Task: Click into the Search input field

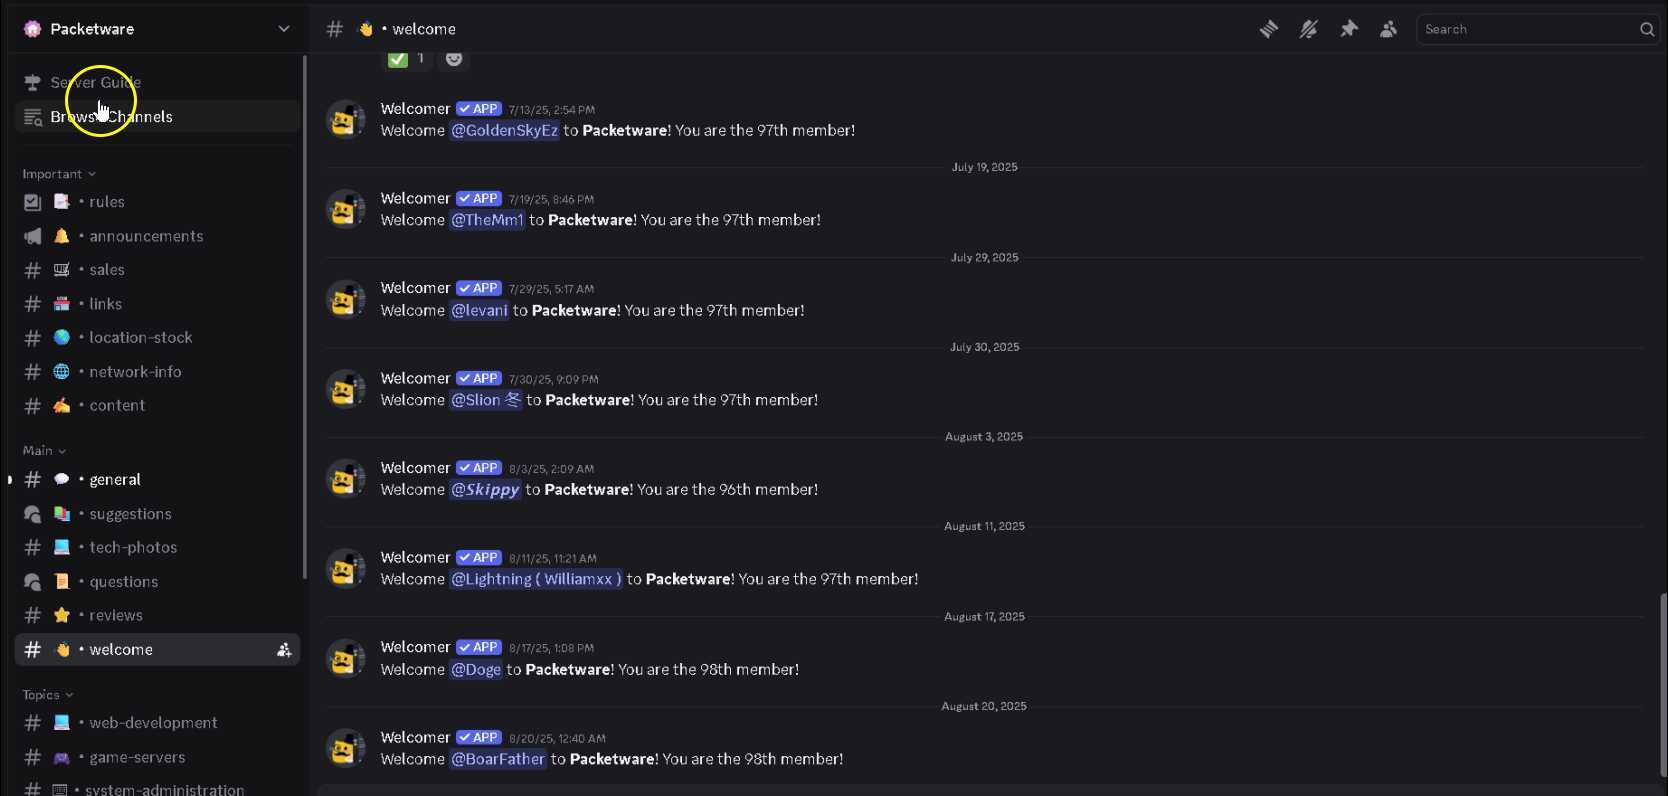Action: (x=1525, y=29)
